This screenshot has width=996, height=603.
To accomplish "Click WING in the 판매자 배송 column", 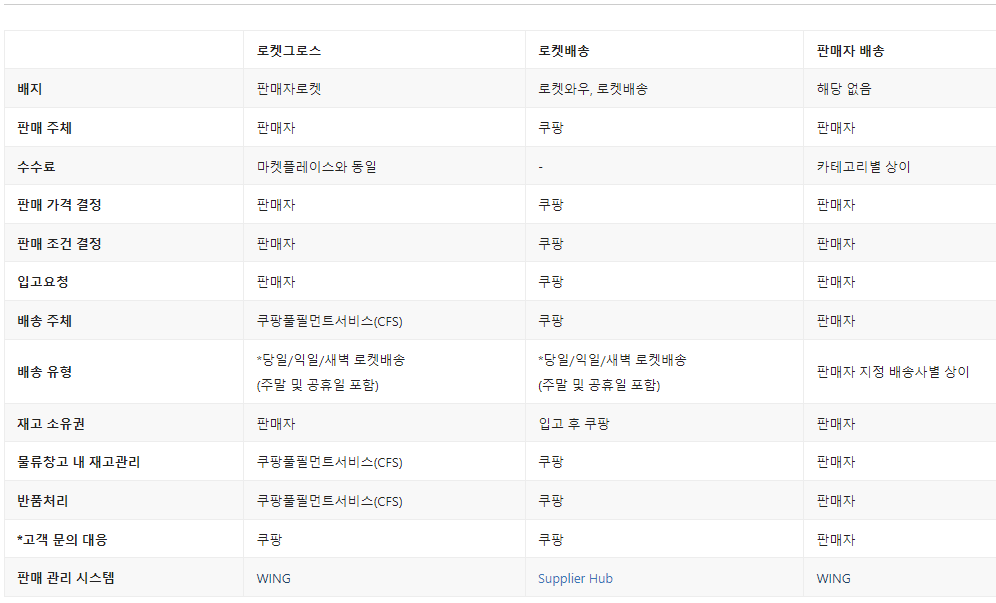I will (833, 578).
